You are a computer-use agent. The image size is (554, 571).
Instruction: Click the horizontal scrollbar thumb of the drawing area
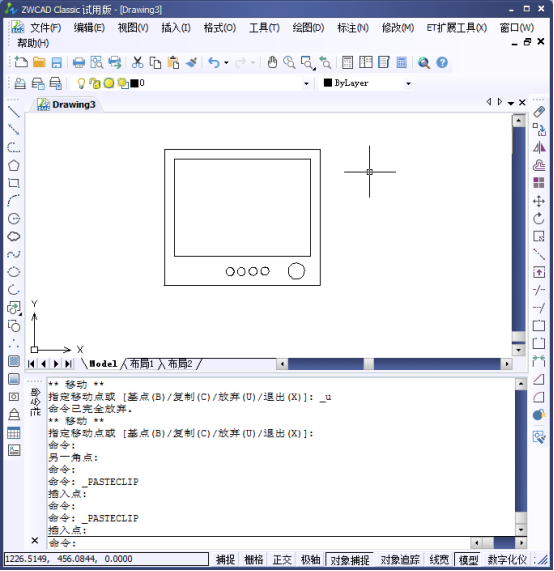[x=369, y=364]
